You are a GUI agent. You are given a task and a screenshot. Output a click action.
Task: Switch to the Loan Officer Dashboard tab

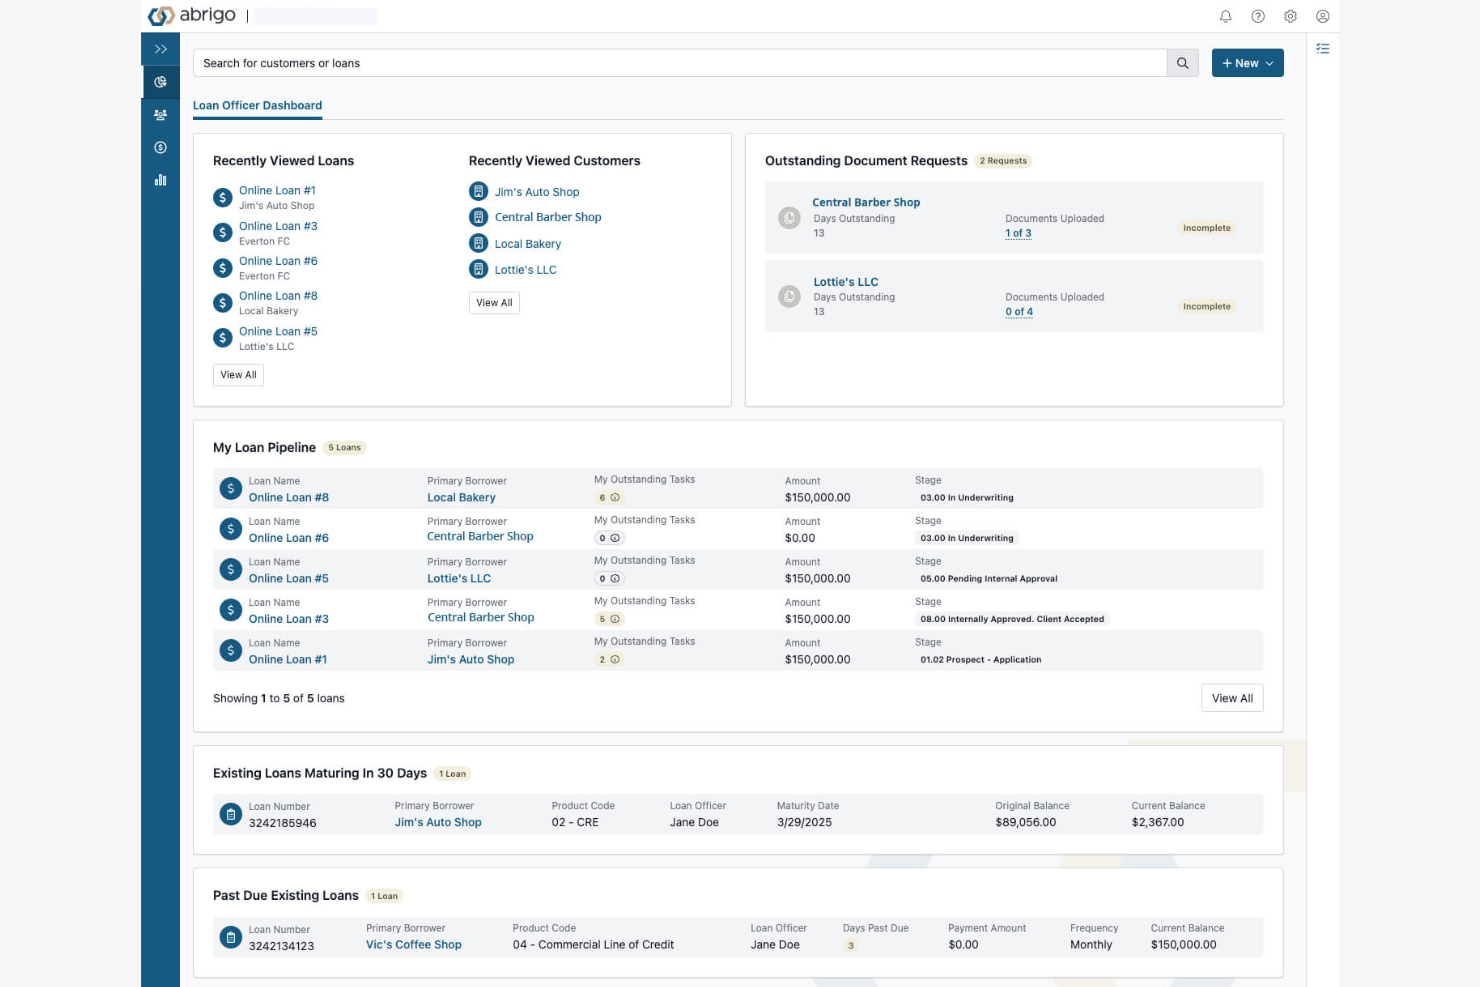pyautogui.click(x=257, y=105)
